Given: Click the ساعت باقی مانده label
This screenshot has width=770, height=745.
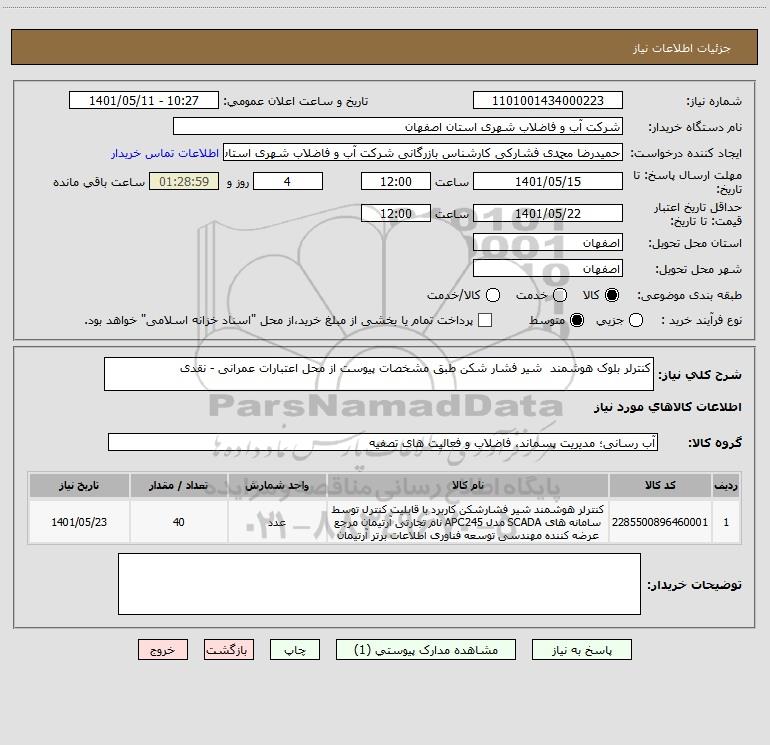Looking at the screenshot, I should click(x=99, y=182).
